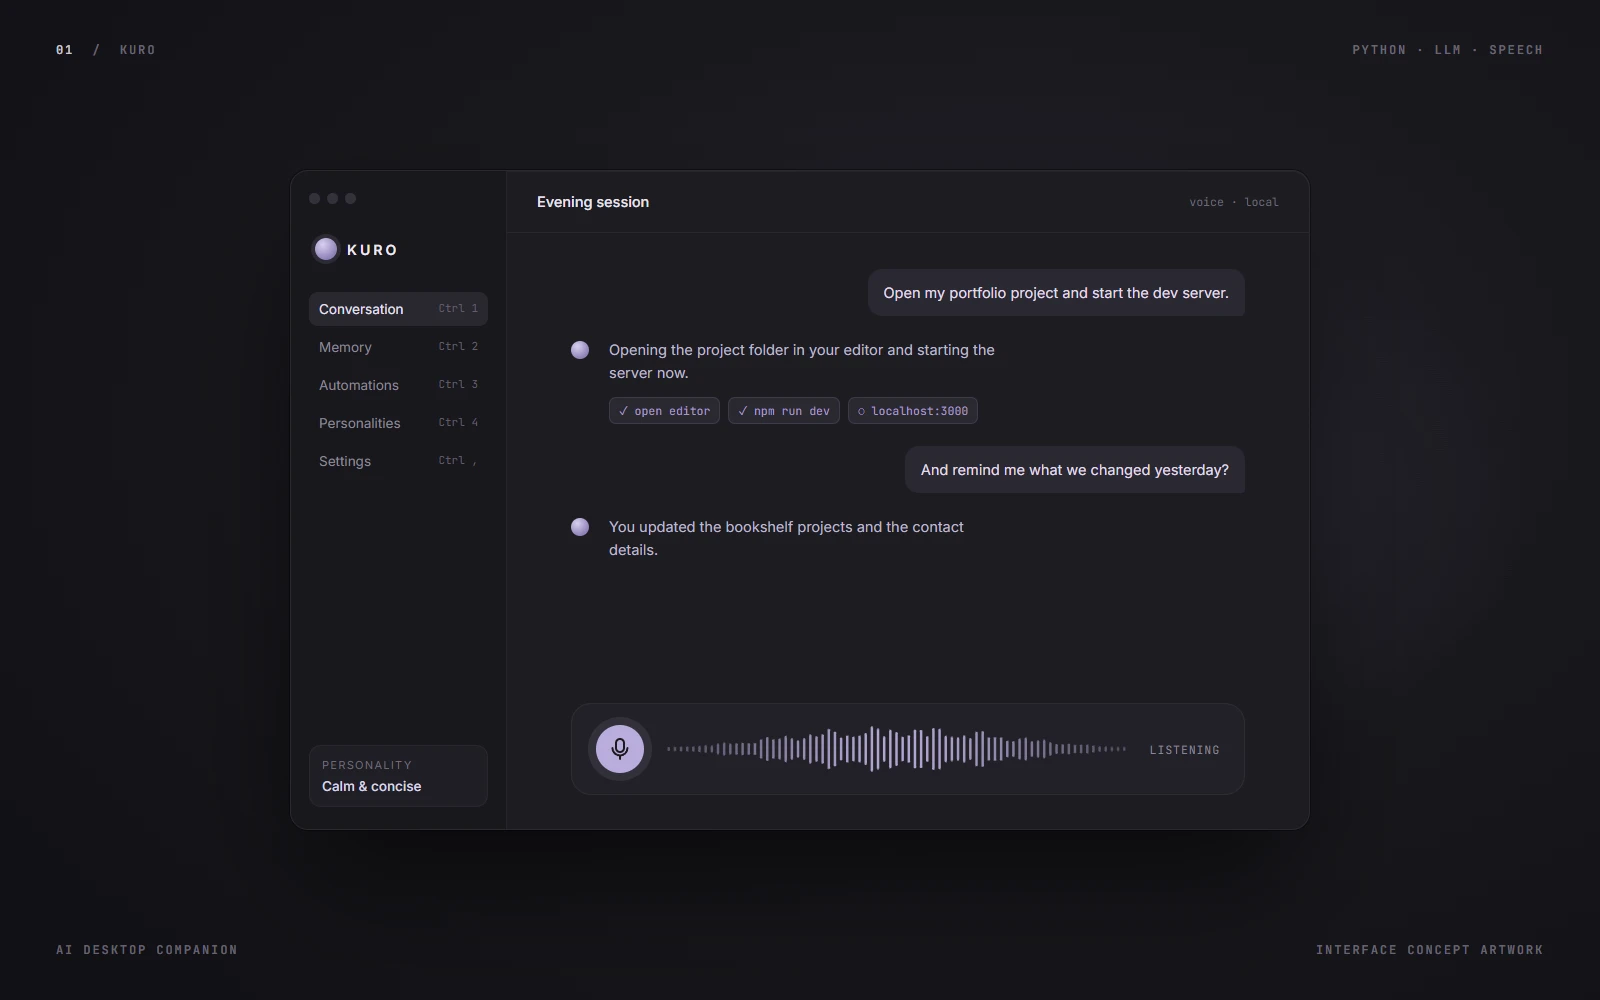1600x1000 pixels.
Task: Click the 'Ctrl 3' shortcut hint
Action: pyautogui.click(x=458, y=385)
